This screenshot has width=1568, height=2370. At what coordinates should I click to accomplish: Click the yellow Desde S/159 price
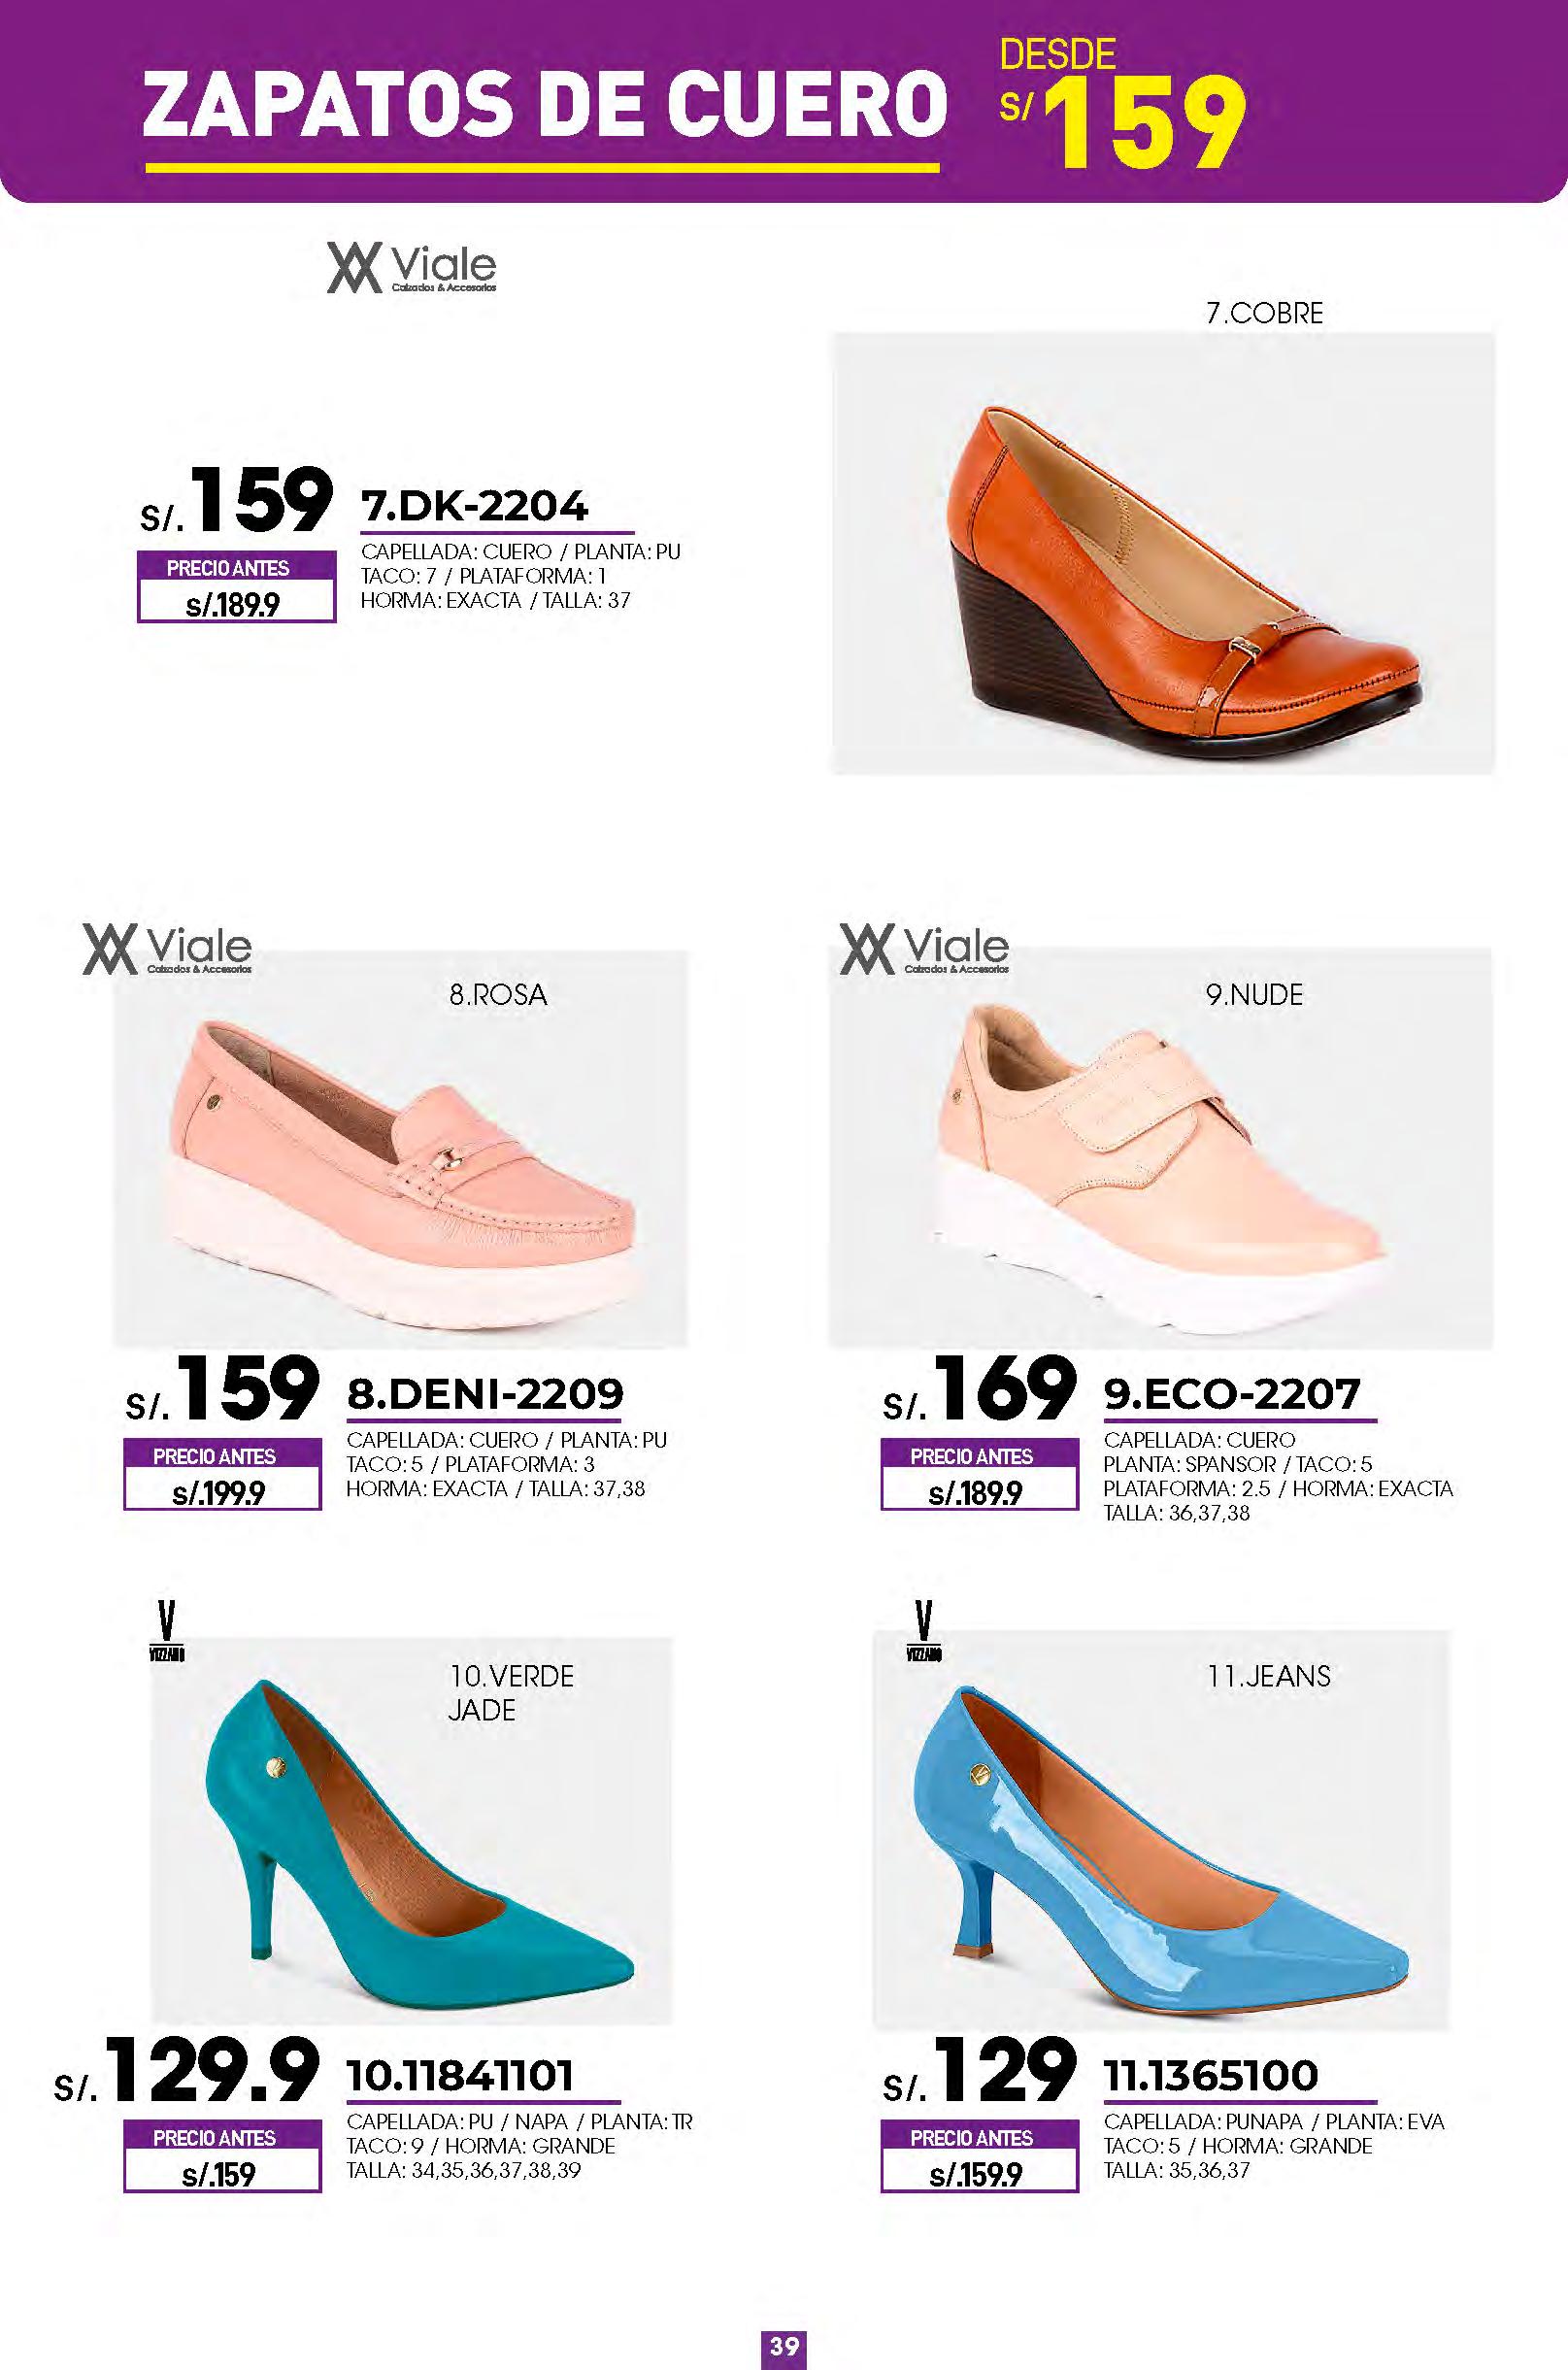(1122, 103)
